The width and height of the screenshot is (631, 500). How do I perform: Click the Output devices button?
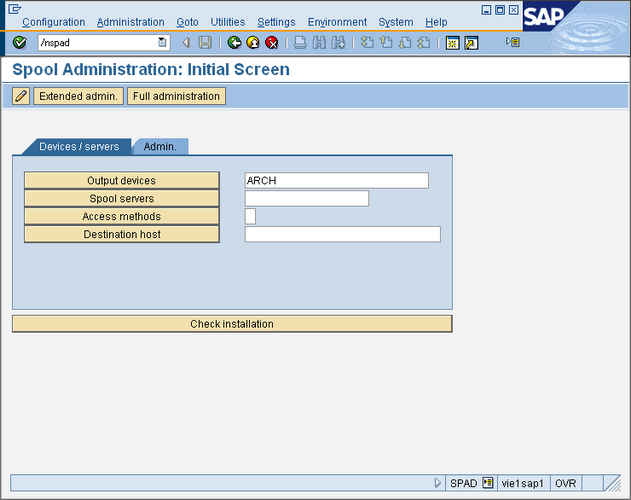tap(121, 180)
